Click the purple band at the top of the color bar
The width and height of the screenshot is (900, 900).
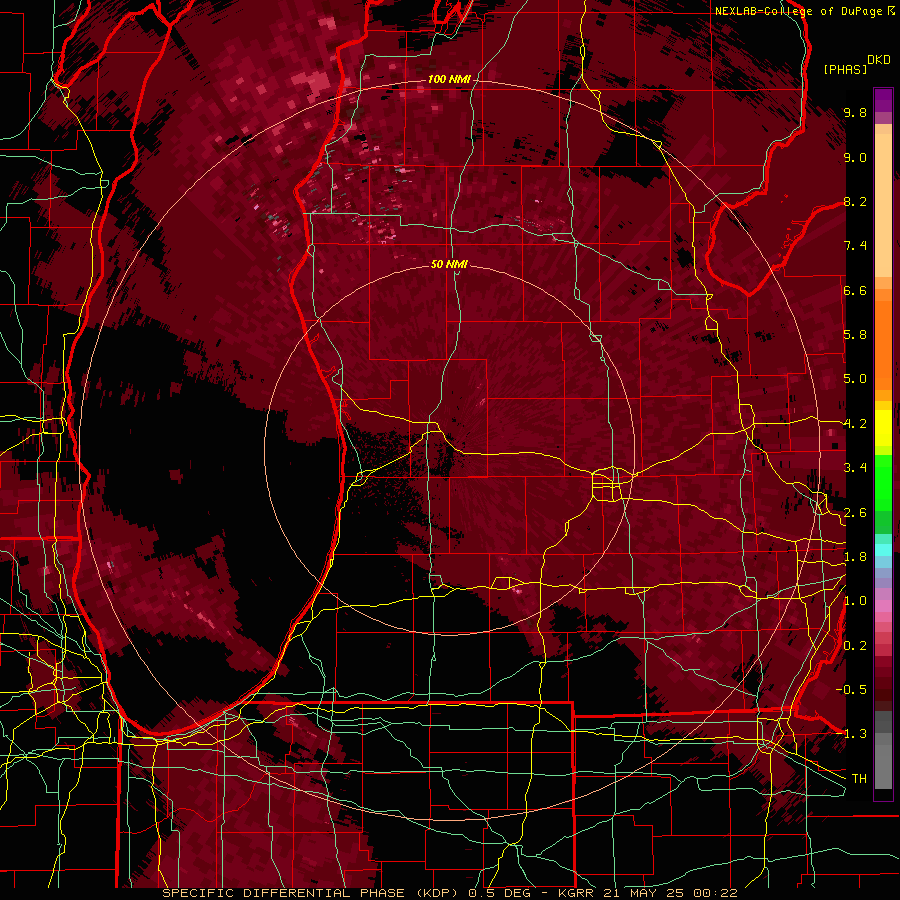pyautogui.click(x=883, y=100)
